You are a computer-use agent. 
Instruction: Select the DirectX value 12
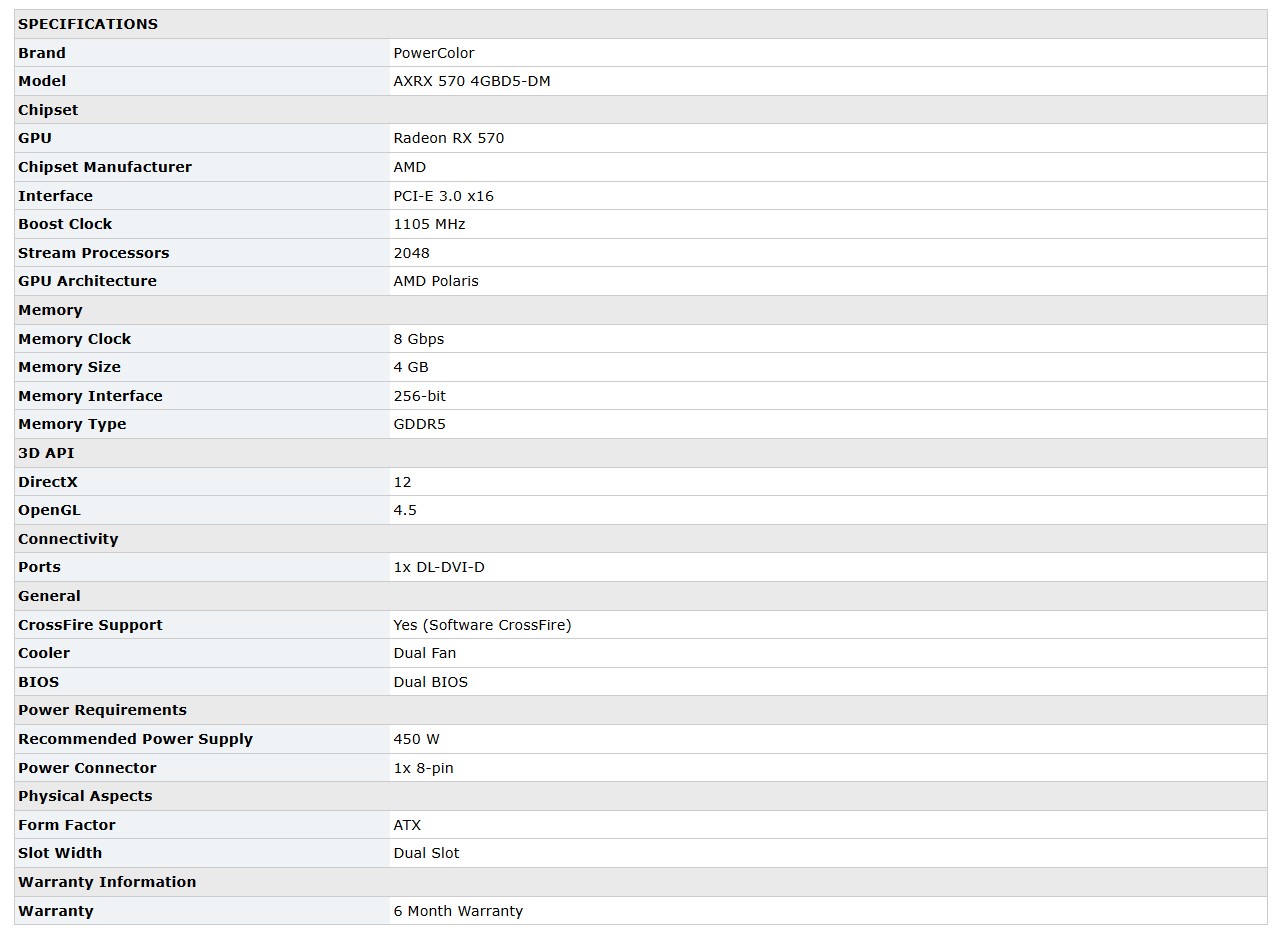tap(403, 482)
